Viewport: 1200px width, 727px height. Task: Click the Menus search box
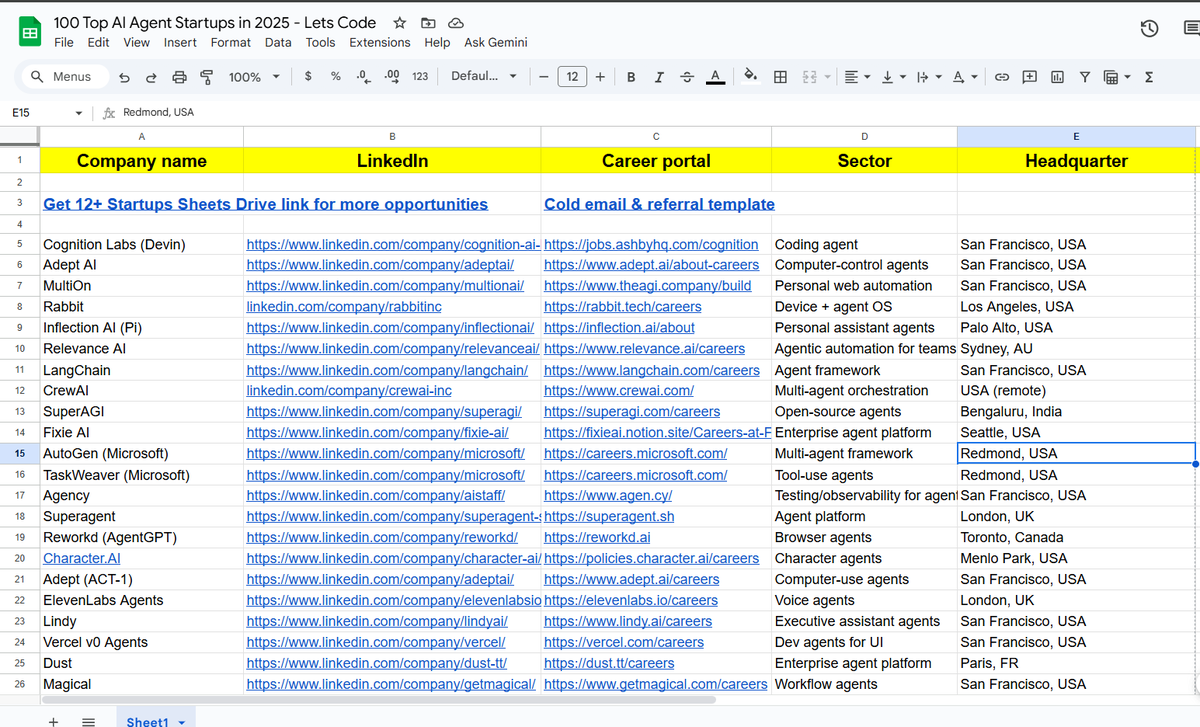(63, 76)
